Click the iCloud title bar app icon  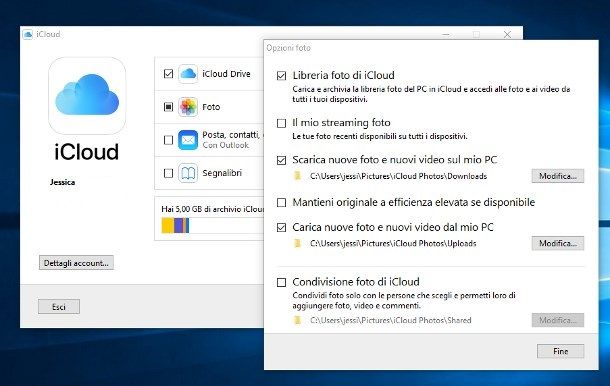[28, 34]
